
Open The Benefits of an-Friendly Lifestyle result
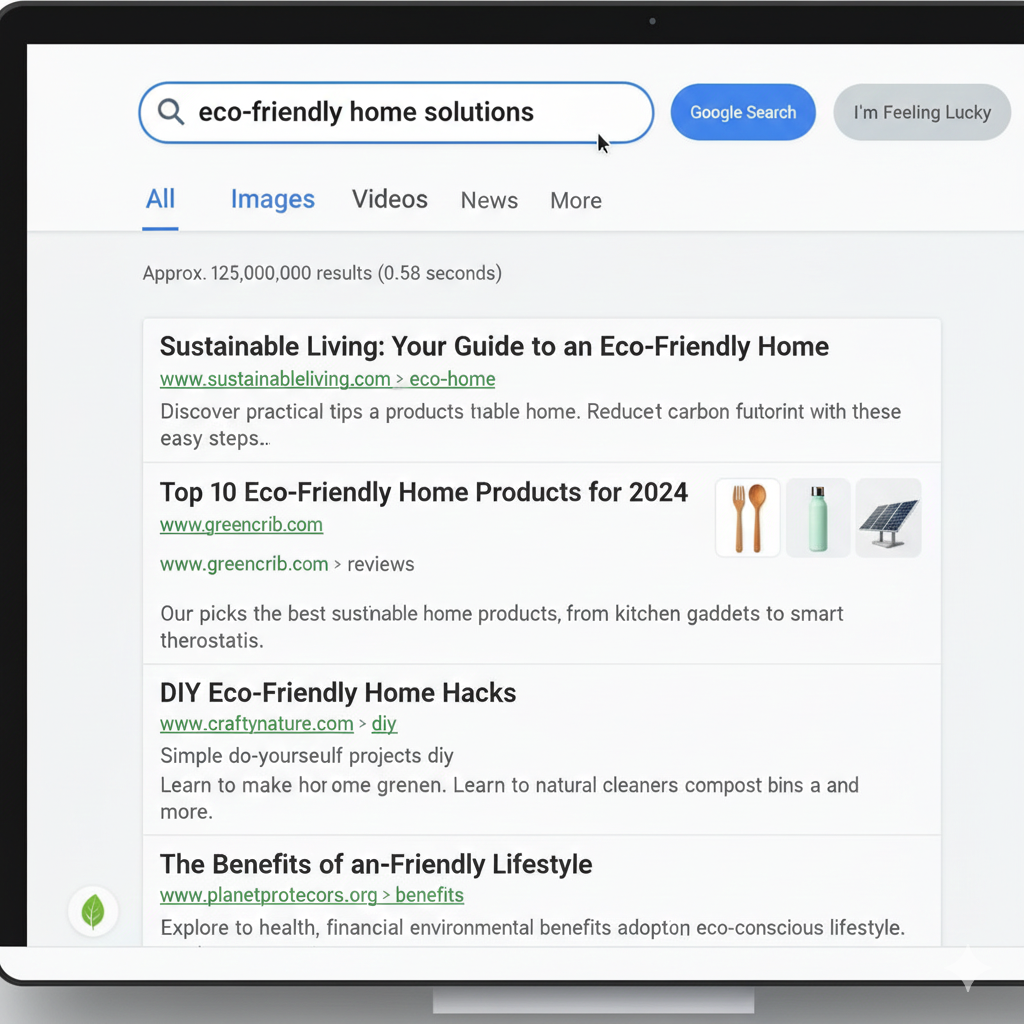tap(376, 864)
